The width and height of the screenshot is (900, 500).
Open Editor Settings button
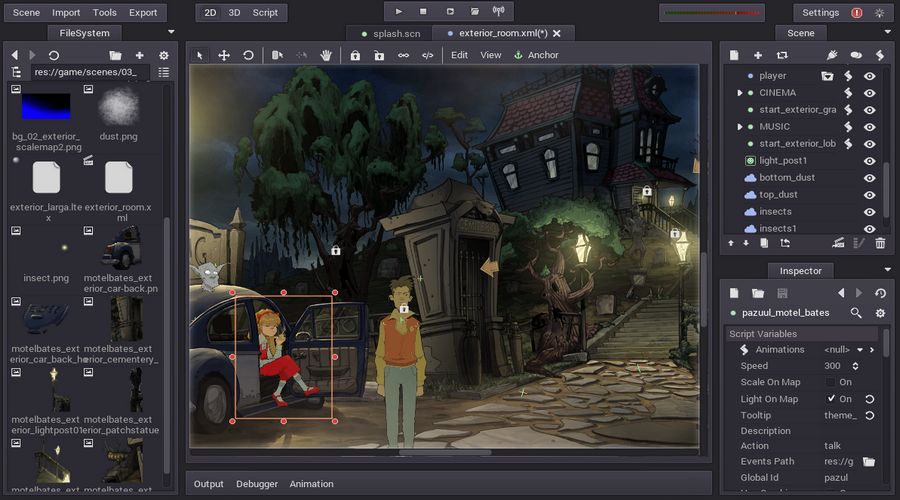click(820, 13)
